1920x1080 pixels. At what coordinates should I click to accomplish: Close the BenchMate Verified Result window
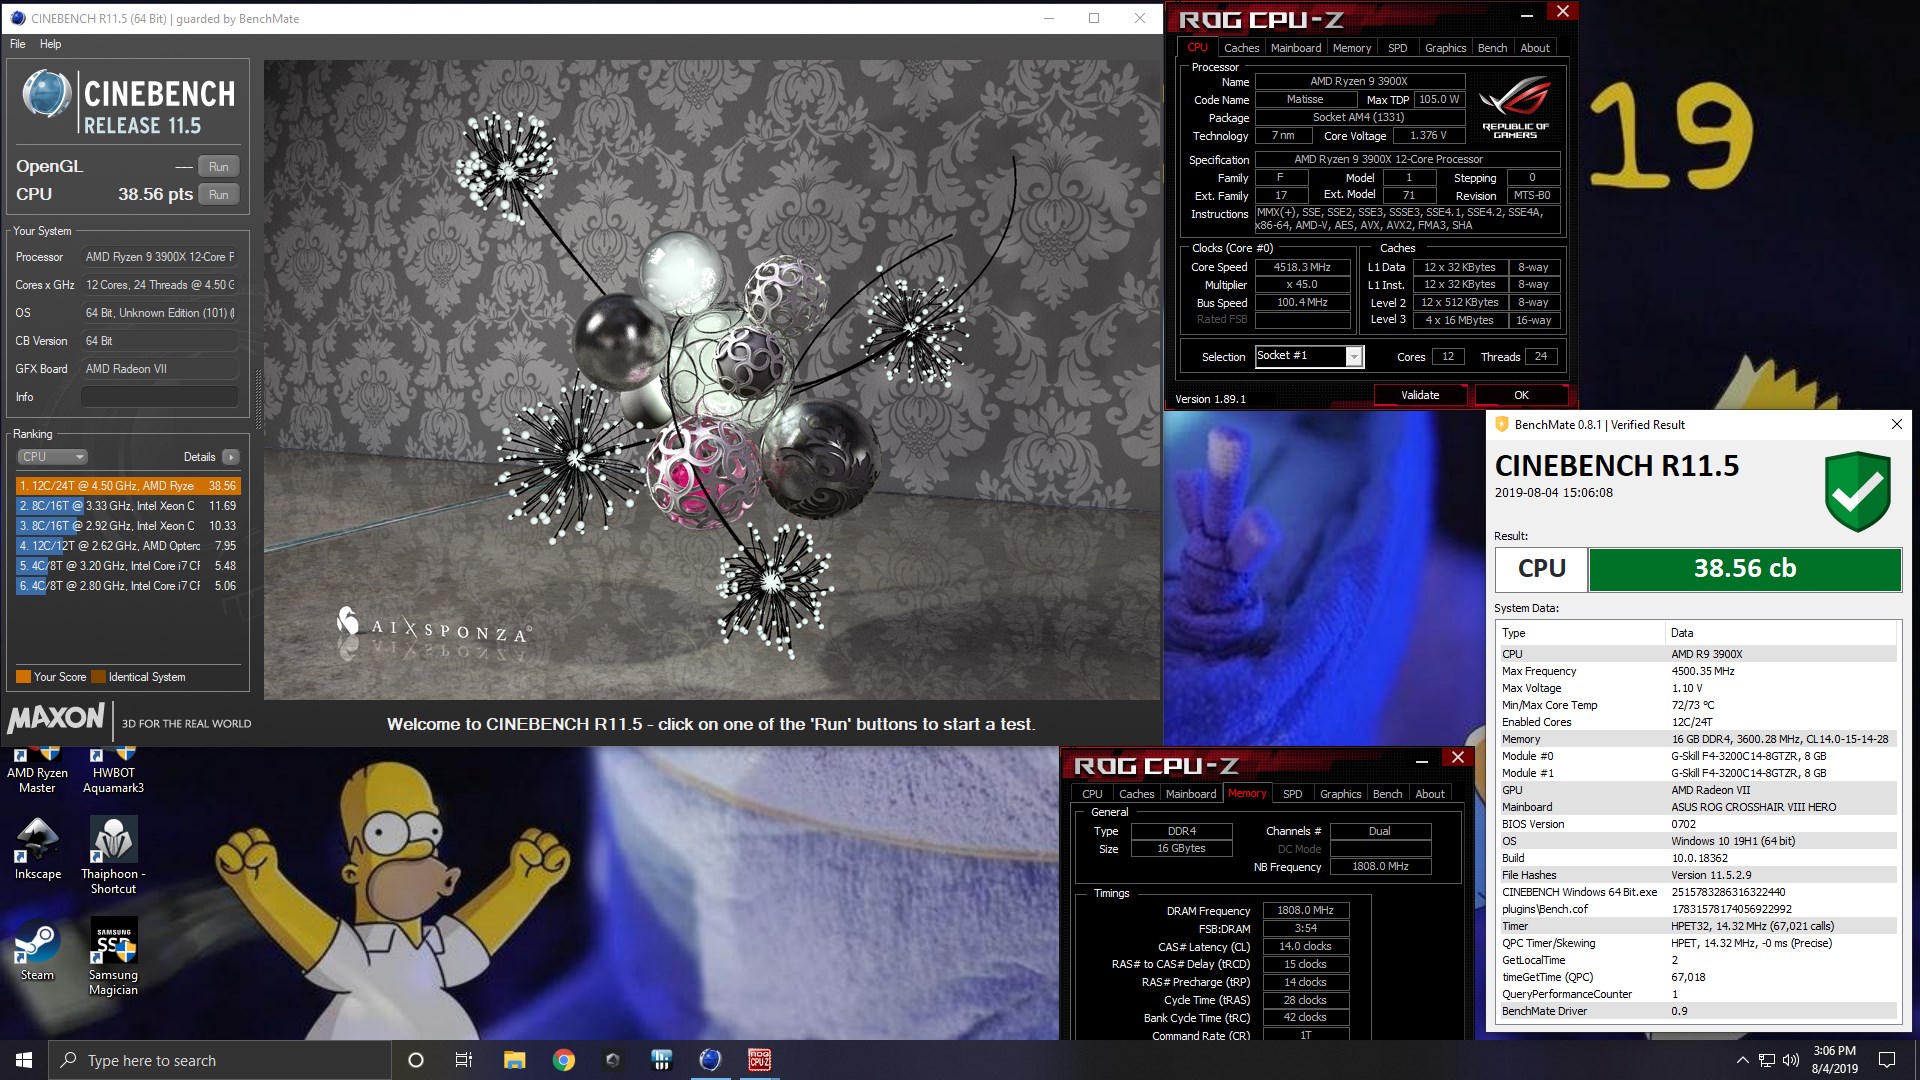pos(1897,424)
